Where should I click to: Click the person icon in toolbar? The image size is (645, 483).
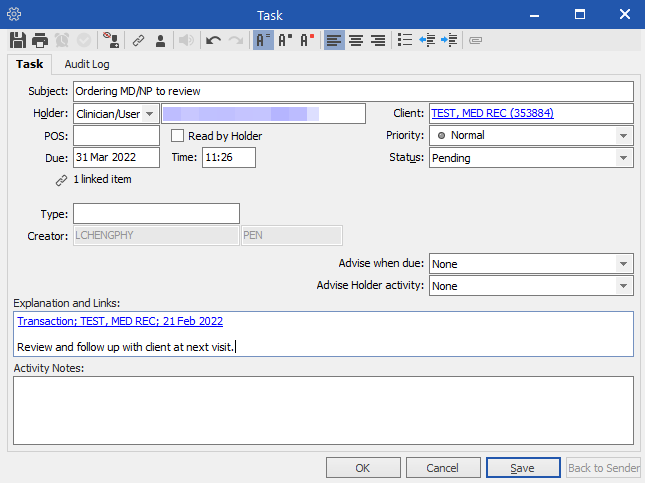[x=160, y=41]
